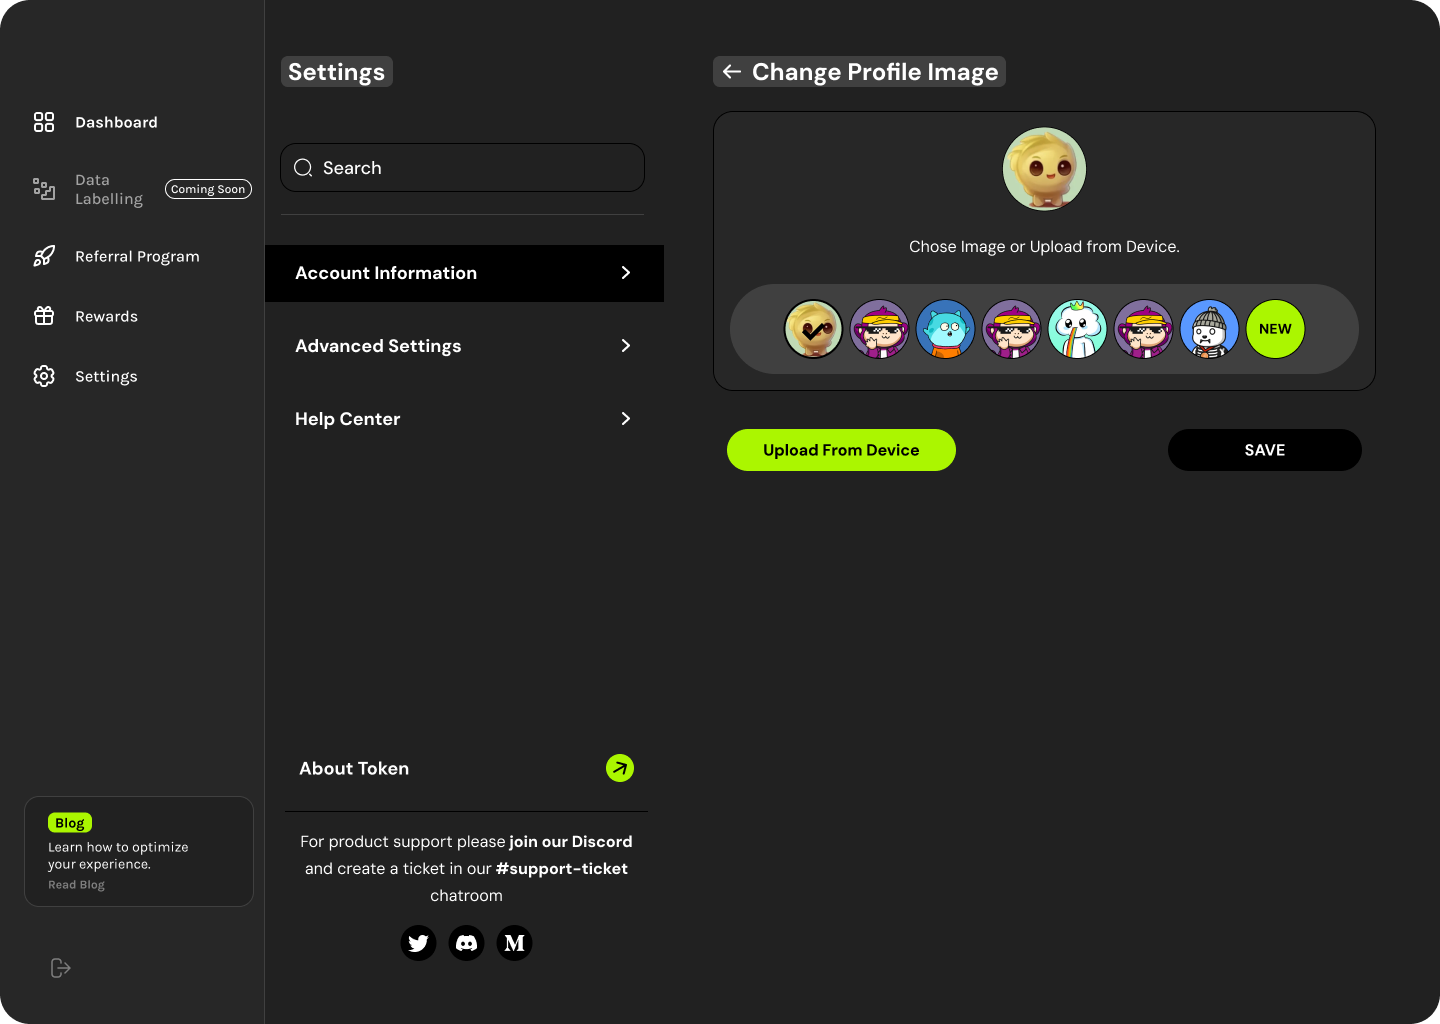Click the Medium icon
This screenshot has width=1440, height=1024.
(x=514, y=943)
